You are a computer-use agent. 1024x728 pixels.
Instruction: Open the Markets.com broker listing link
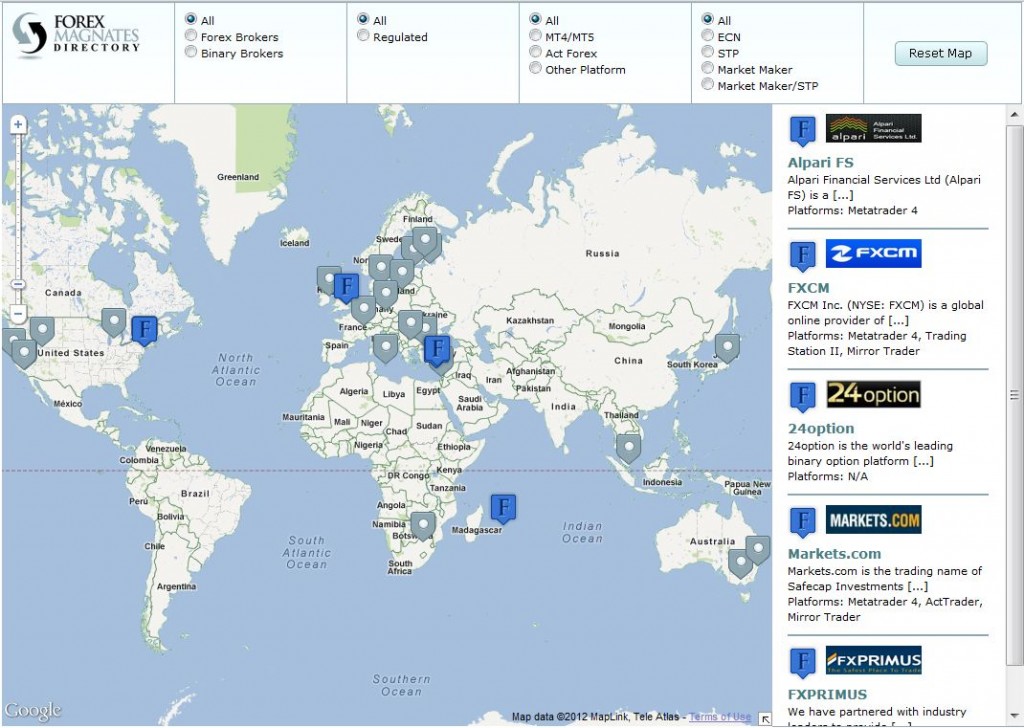click(834, 553)
